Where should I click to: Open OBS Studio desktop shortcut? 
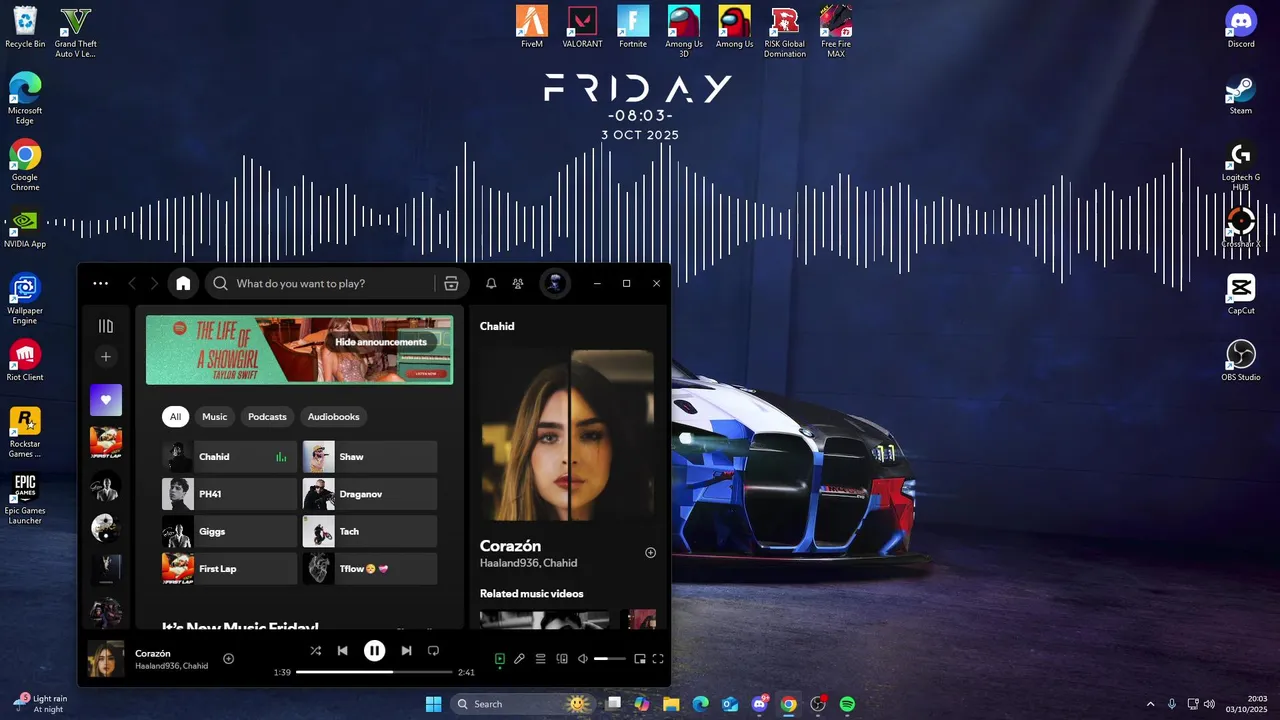coord(1241,360)
